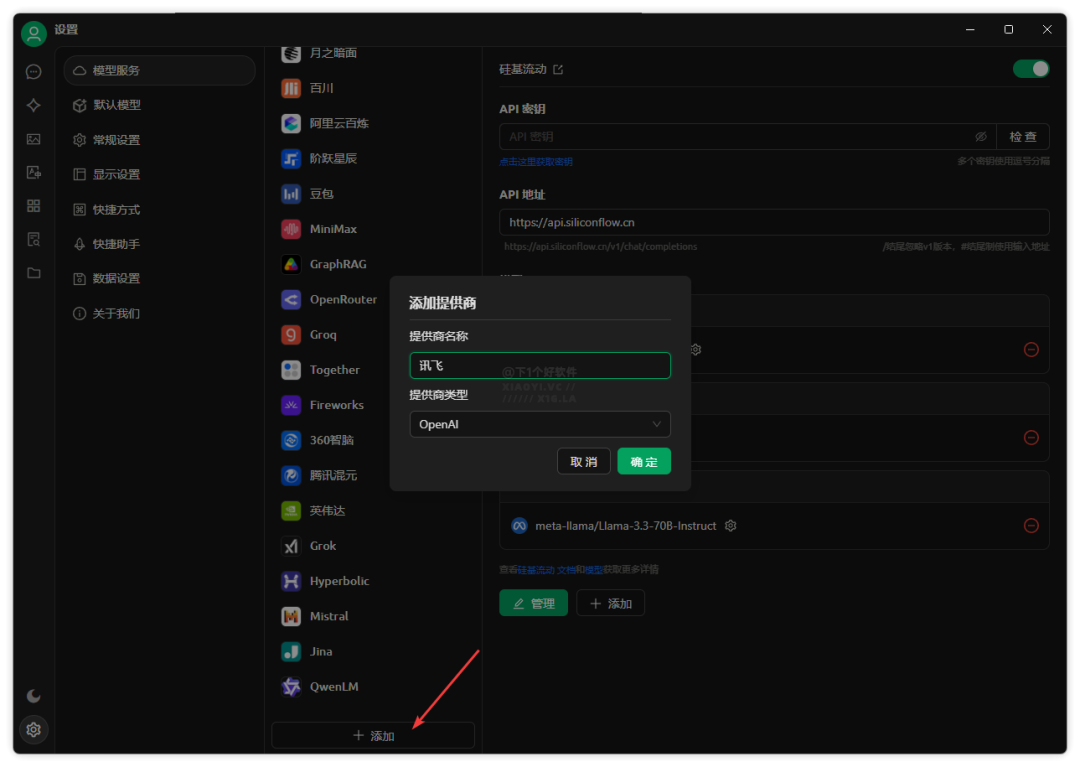Open 硅基流动 external link icon
Screen dimensions: 1080x767
(x=558, y=70)
